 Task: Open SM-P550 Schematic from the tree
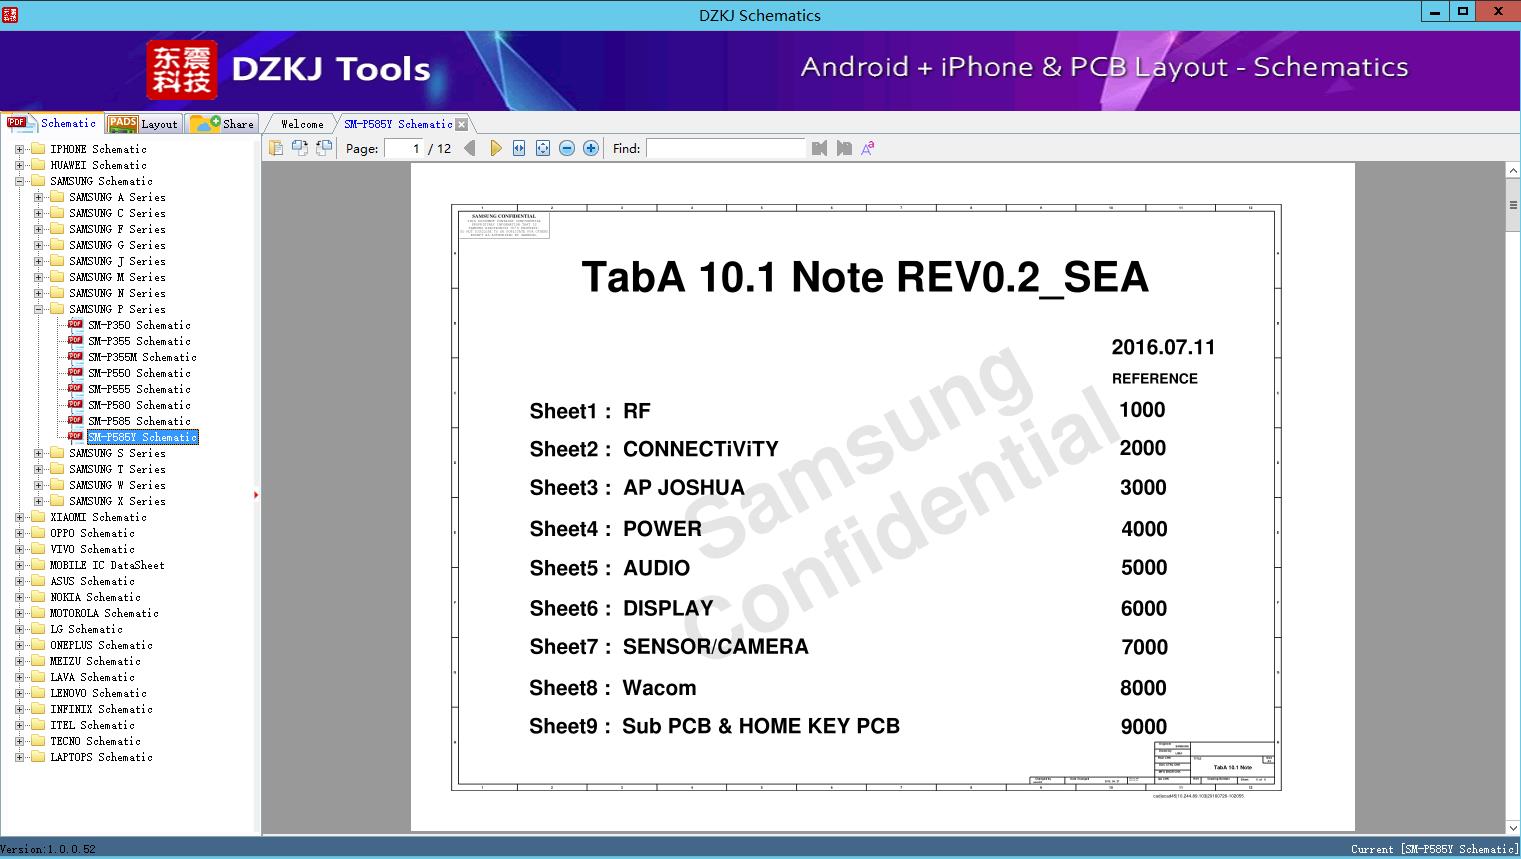[x=139, y=373]
